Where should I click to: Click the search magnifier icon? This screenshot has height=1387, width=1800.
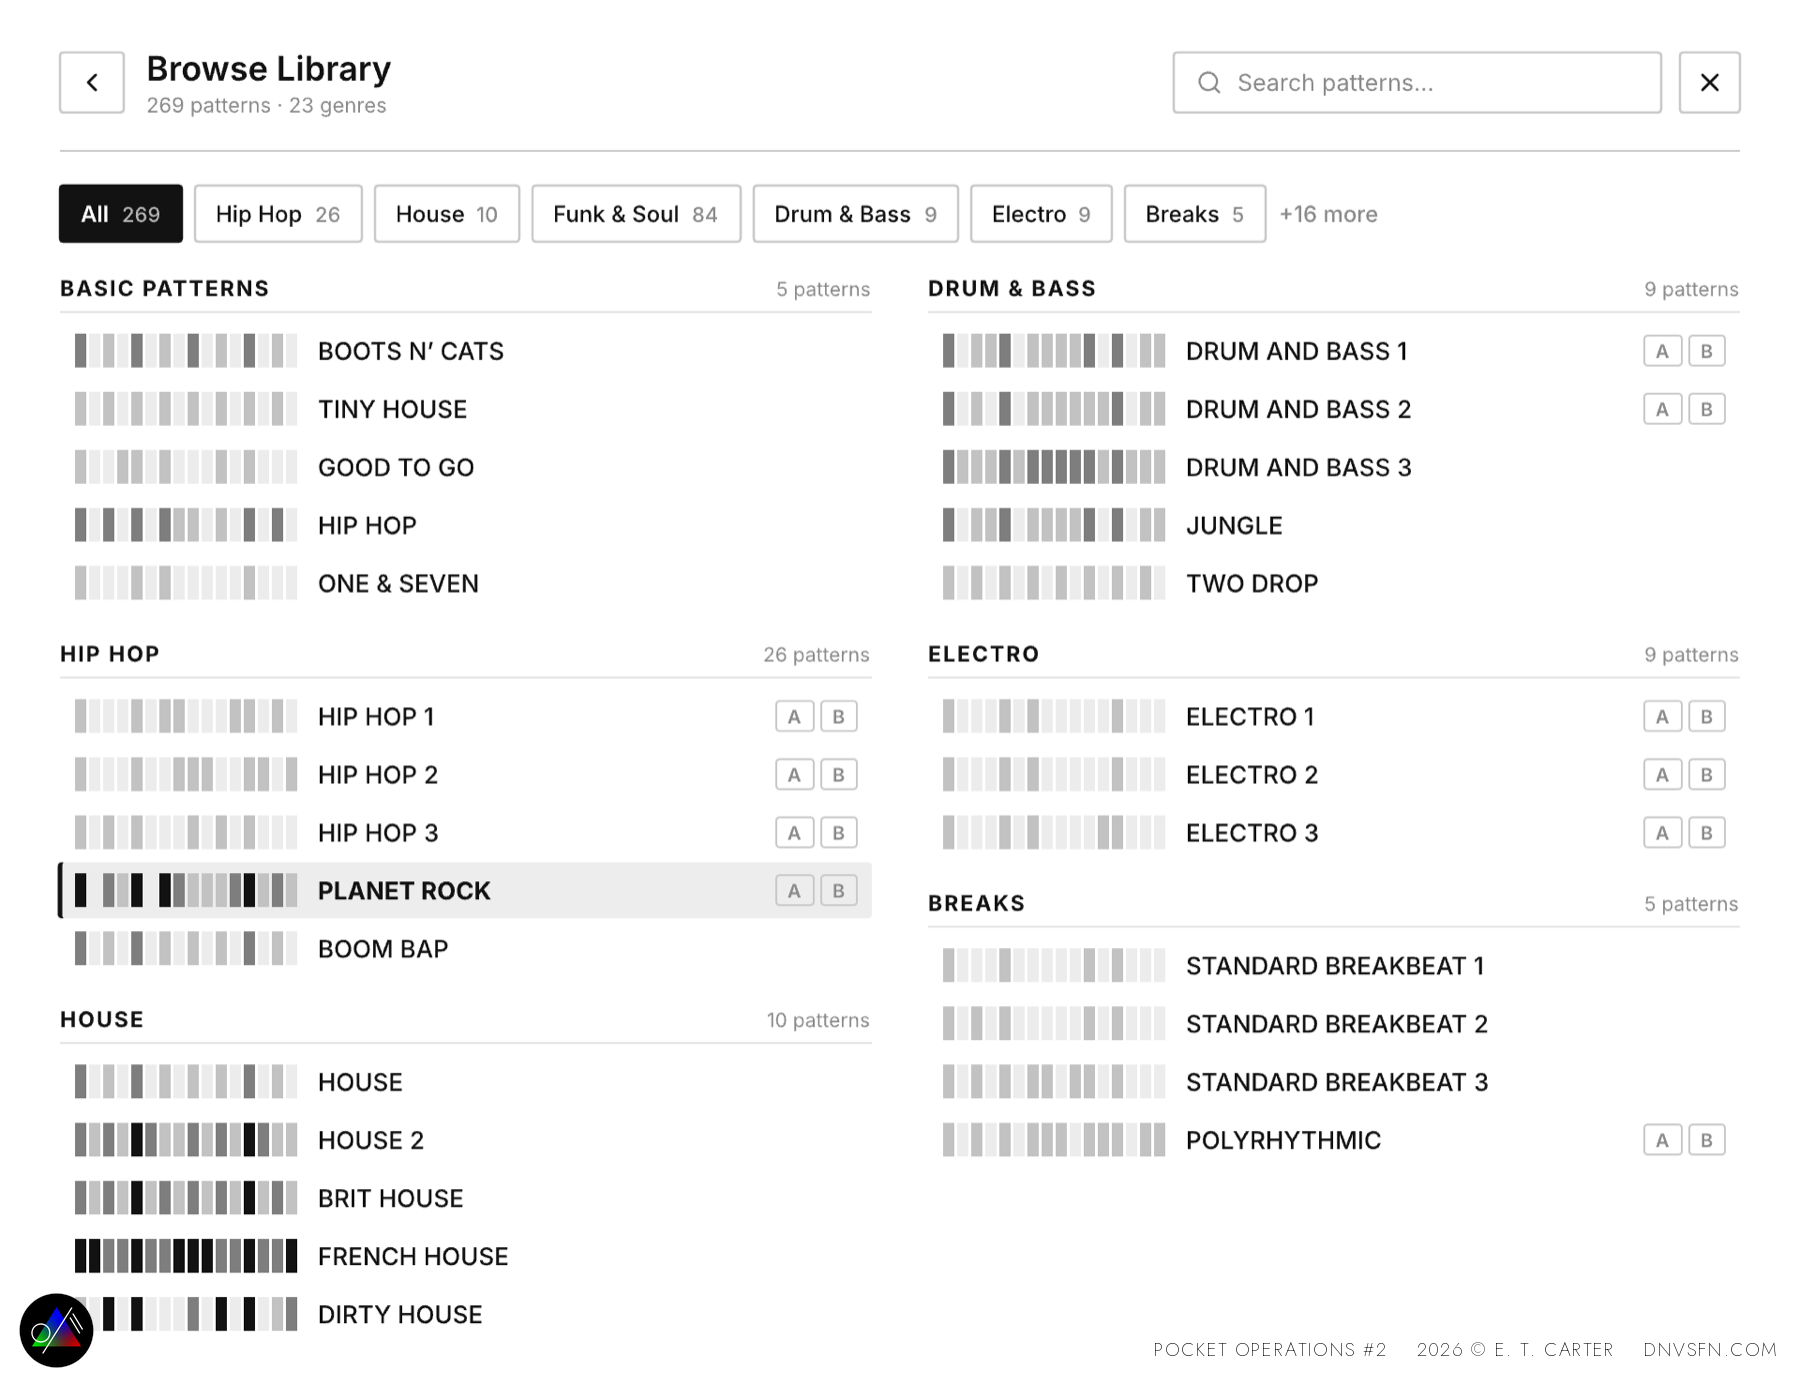(1209, 82)
